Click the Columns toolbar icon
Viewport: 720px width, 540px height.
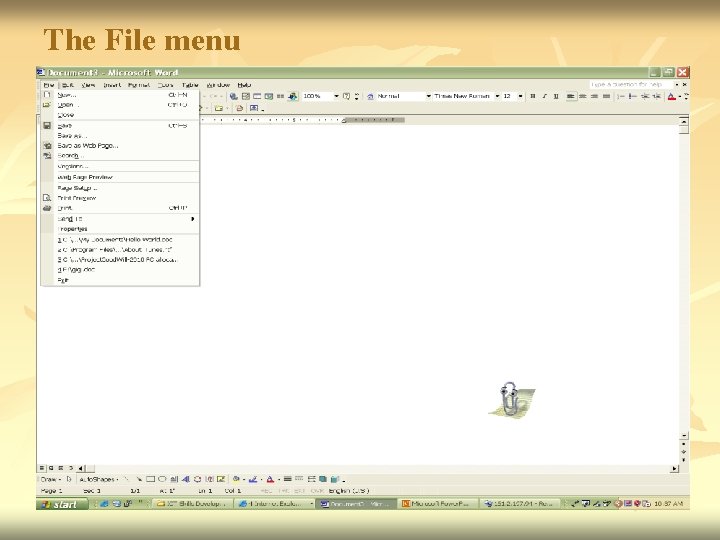[280, 96]
